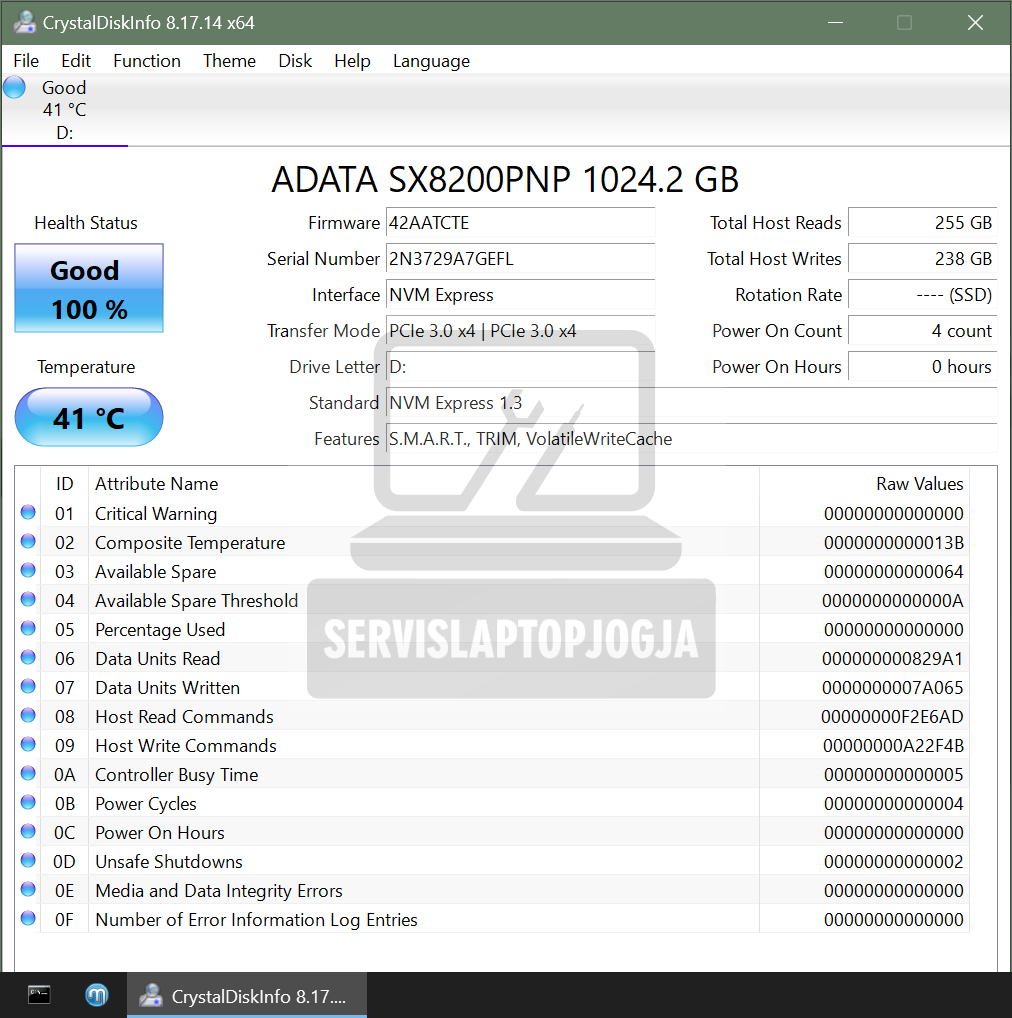
Task: Open the Help menu
Action: pos(352,61)
